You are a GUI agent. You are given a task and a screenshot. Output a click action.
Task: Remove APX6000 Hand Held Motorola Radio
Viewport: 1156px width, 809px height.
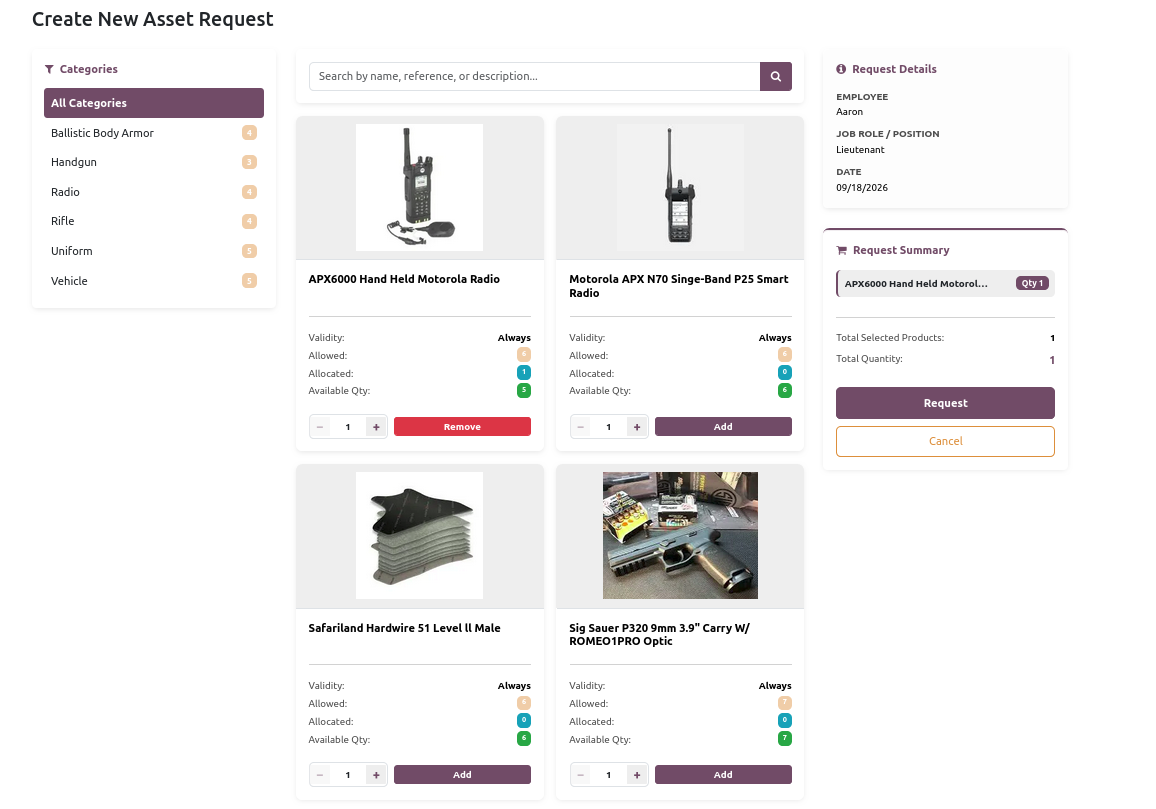[x=462, y=427]
